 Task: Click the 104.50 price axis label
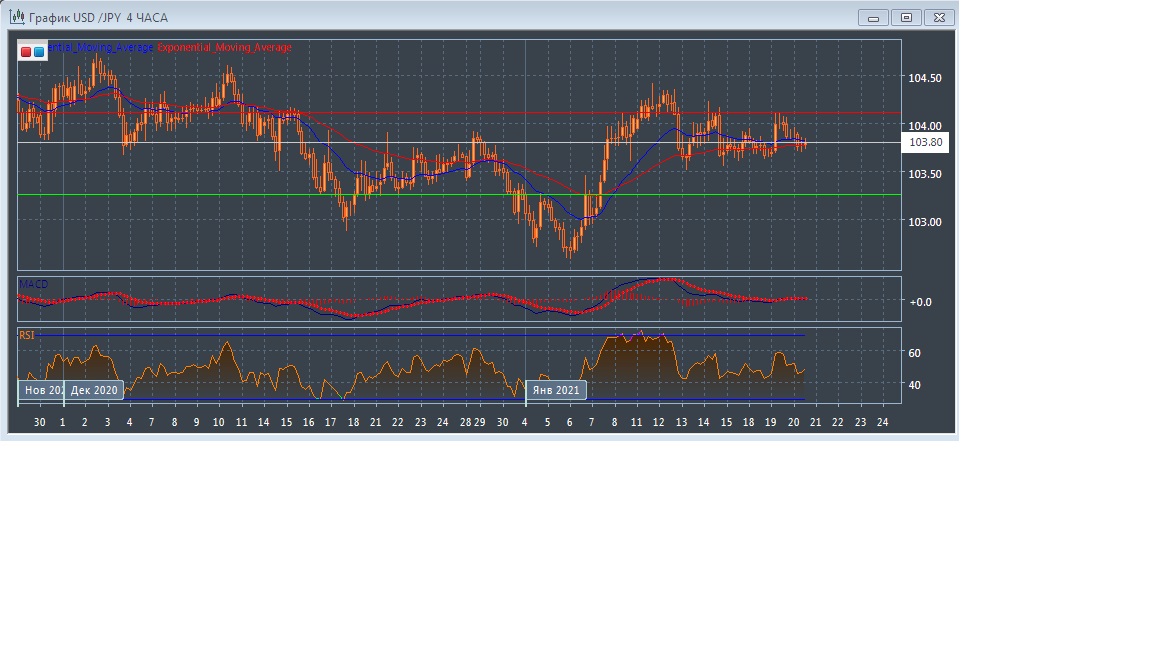(x=924, y=78)
